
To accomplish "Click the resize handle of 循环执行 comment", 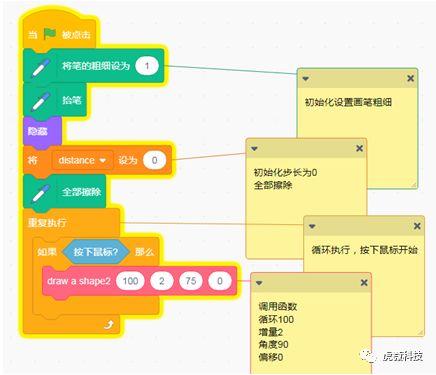I will coord(420,332).
